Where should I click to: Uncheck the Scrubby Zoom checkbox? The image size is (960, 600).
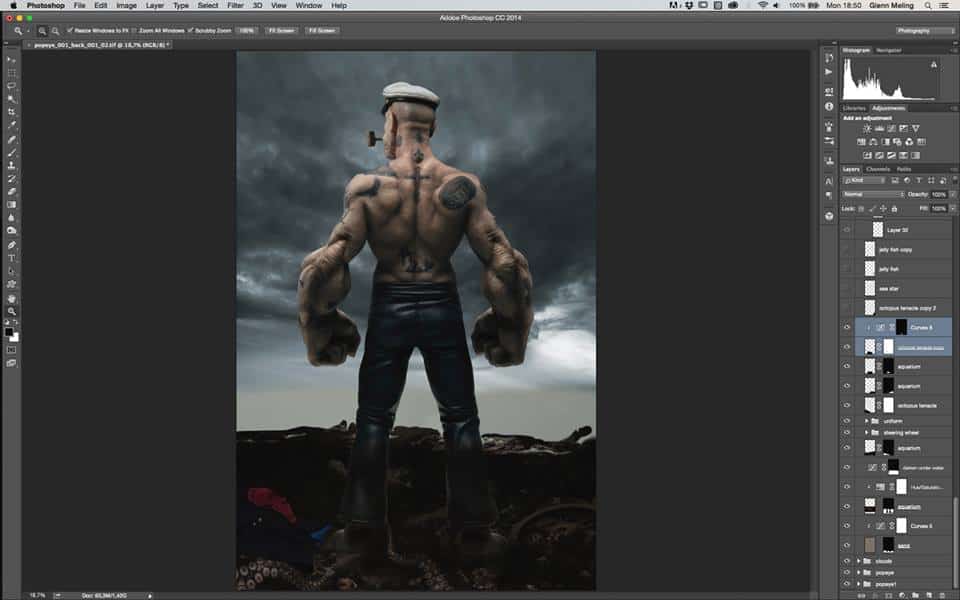pyautogui.click(x=191, y=31)
